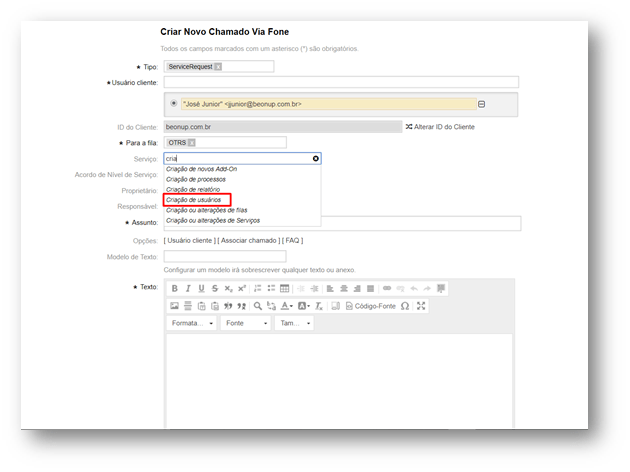The height and width of the screenshot is (472, 630).
Task: Click the 'Alterar ID do Cliente' link
Action: click(x=439, y=127)
